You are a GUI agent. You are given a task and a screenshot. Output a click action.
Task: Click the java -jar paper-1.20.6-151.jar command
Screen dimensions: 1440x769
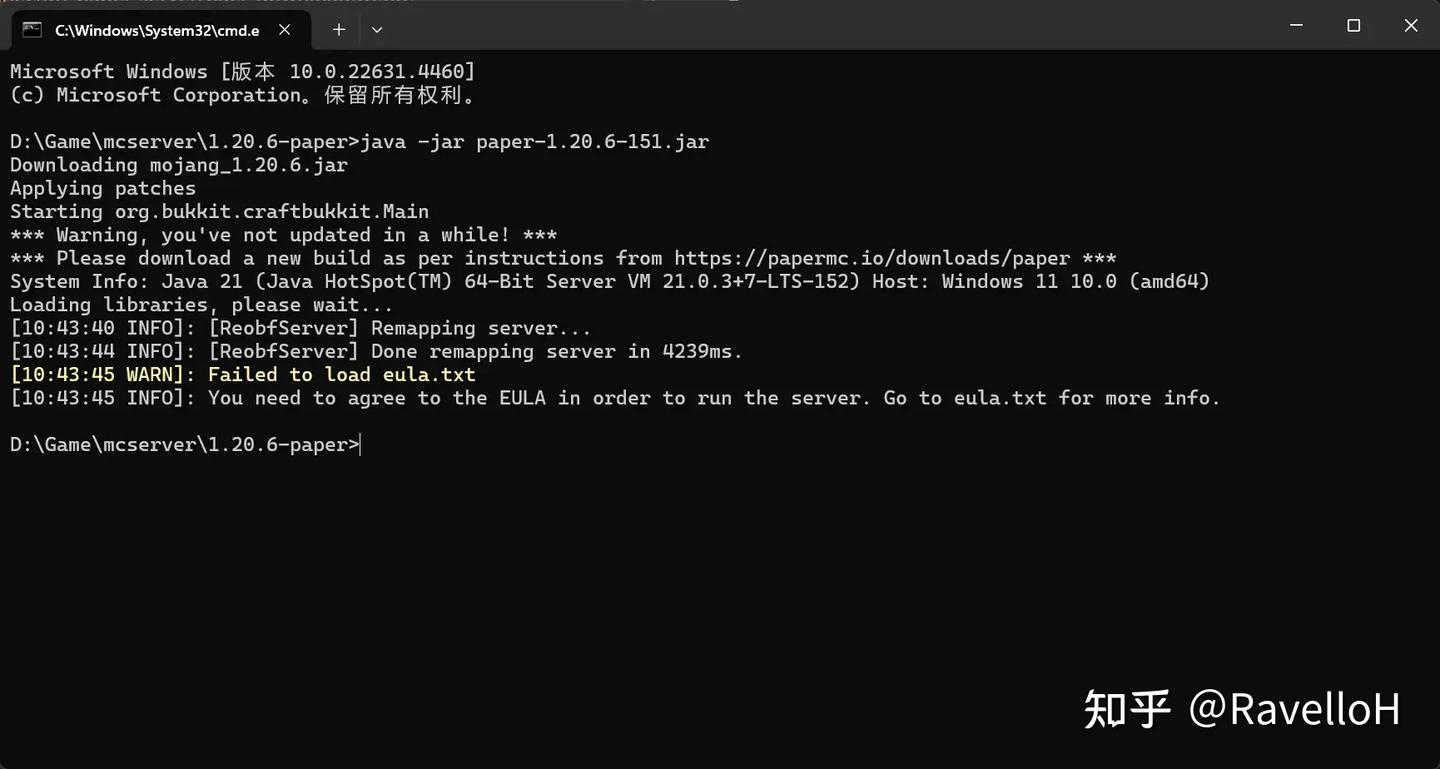[x=534, y=142]
